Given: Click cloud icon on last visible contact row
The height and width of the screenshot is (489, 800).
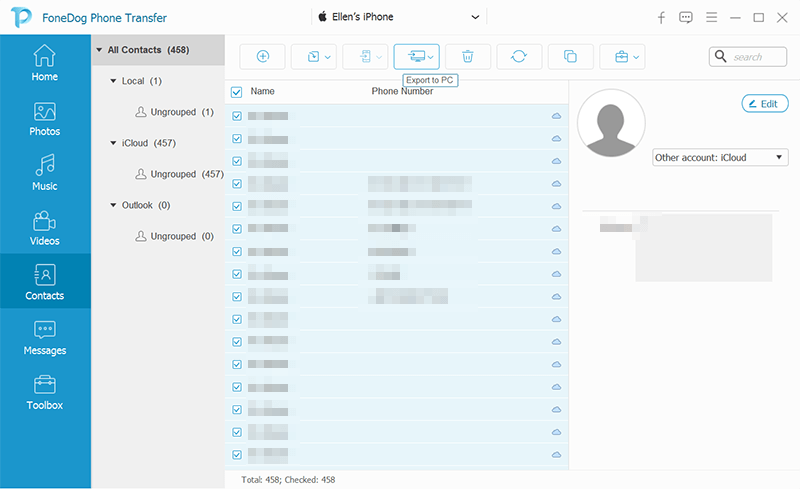Looking at the screenshot, I should (x=556, y=455).
